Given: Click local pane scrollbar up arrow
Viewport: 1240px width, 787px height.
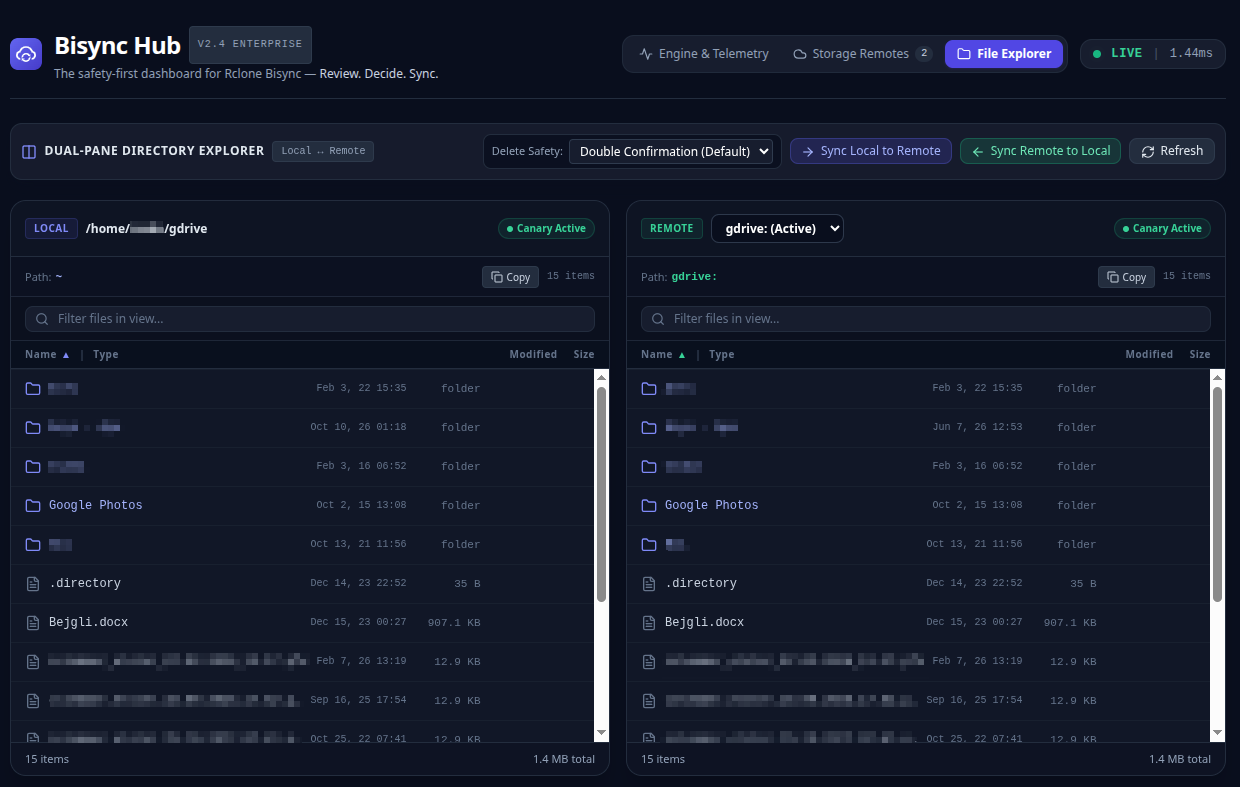Looking at the screenshot, I should (602, 377).
